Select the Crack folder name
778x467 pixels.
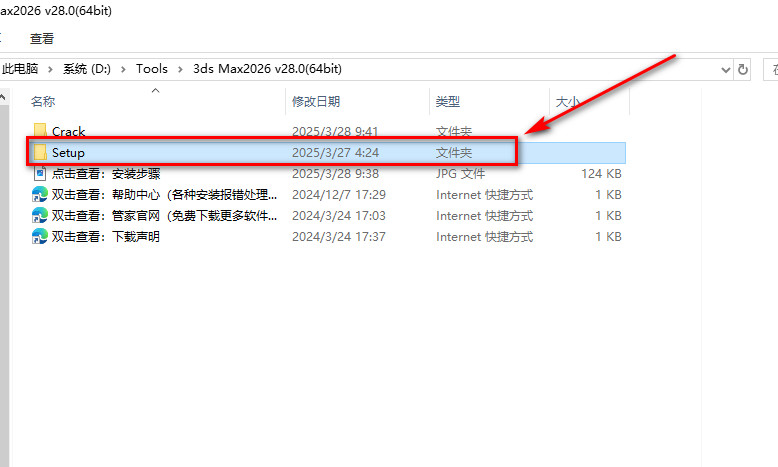point(68,132)
